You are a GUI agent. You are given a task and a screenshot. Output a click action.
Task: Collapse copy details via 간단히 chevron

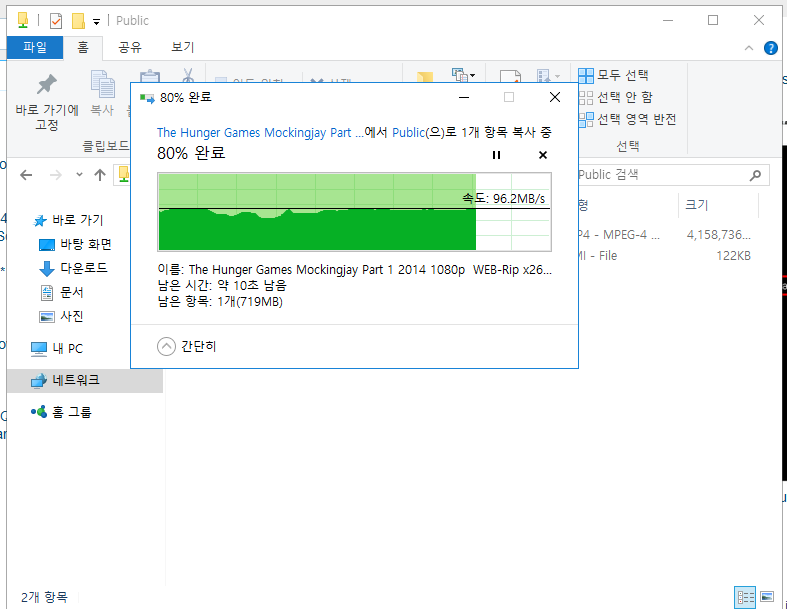click(166, 346)
